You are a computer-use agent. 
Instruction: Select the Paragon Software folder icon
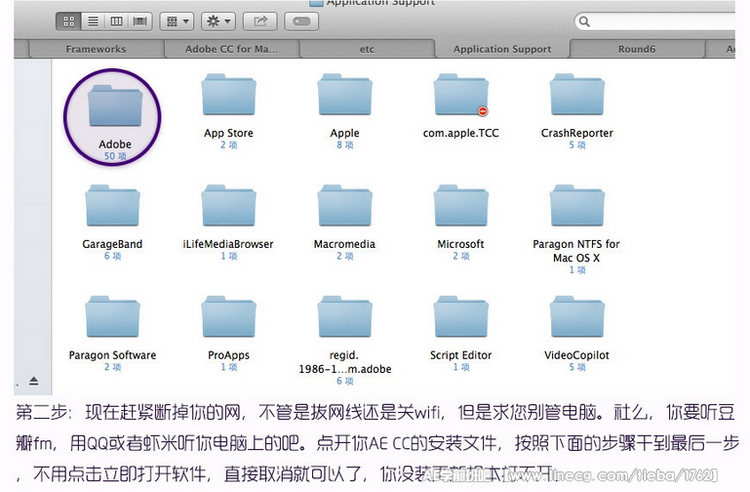(x=113, y=317)
